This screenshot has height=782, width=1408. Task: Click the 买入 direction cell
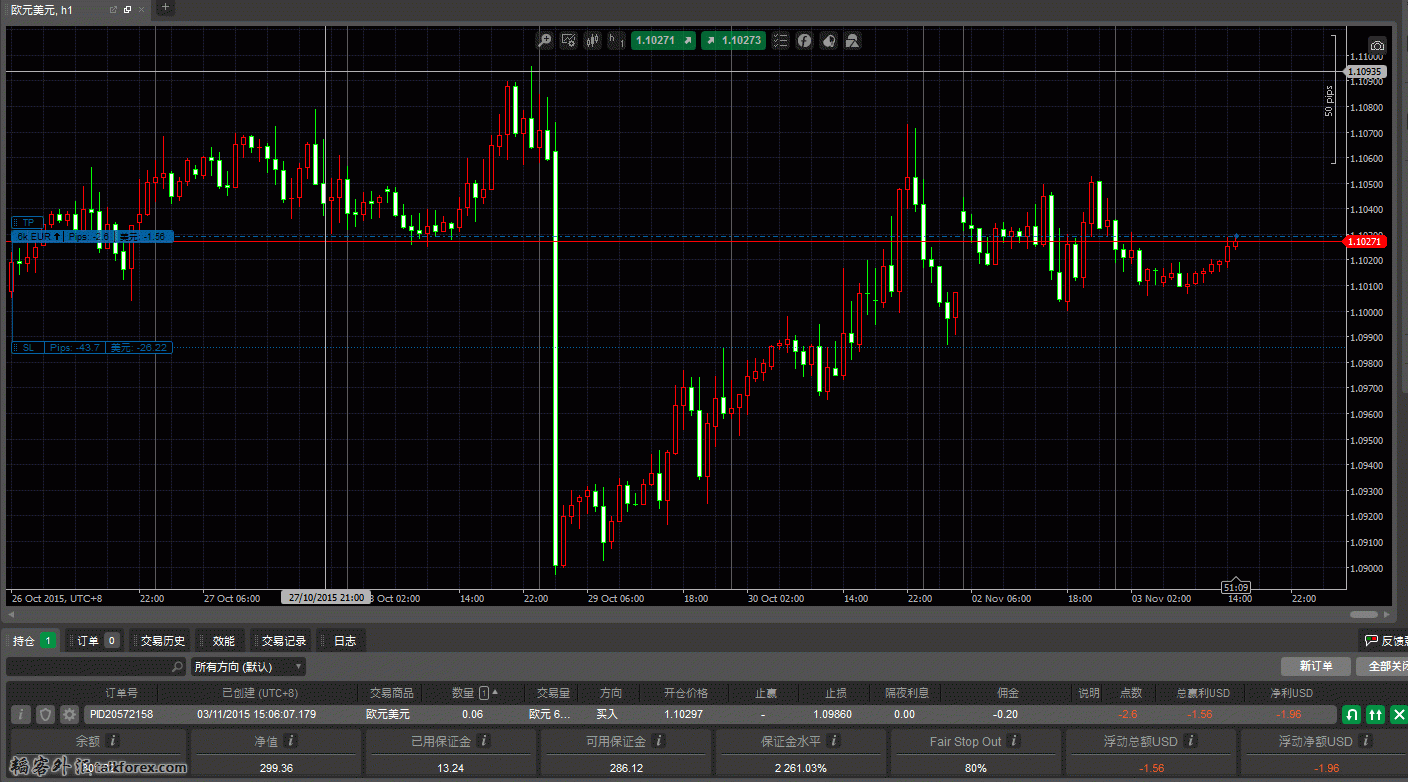[607, 714]
